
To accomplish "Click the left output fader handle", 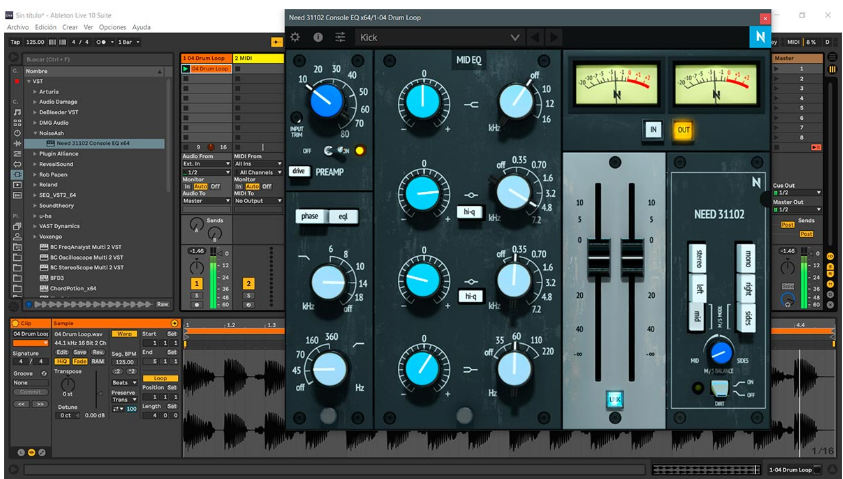I will click(x=598, y=258).
